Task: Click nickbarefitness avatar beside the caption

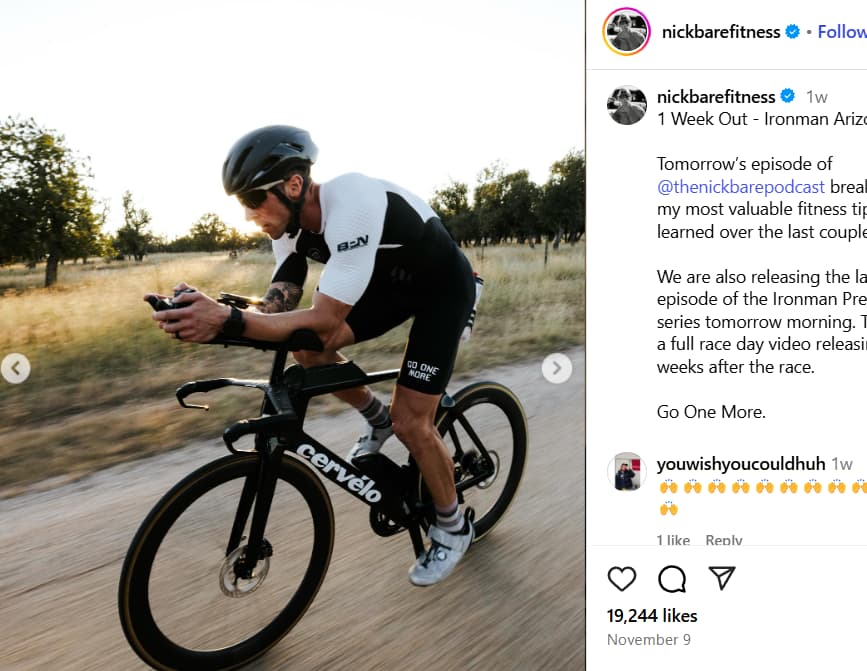Action: [627, 105]
